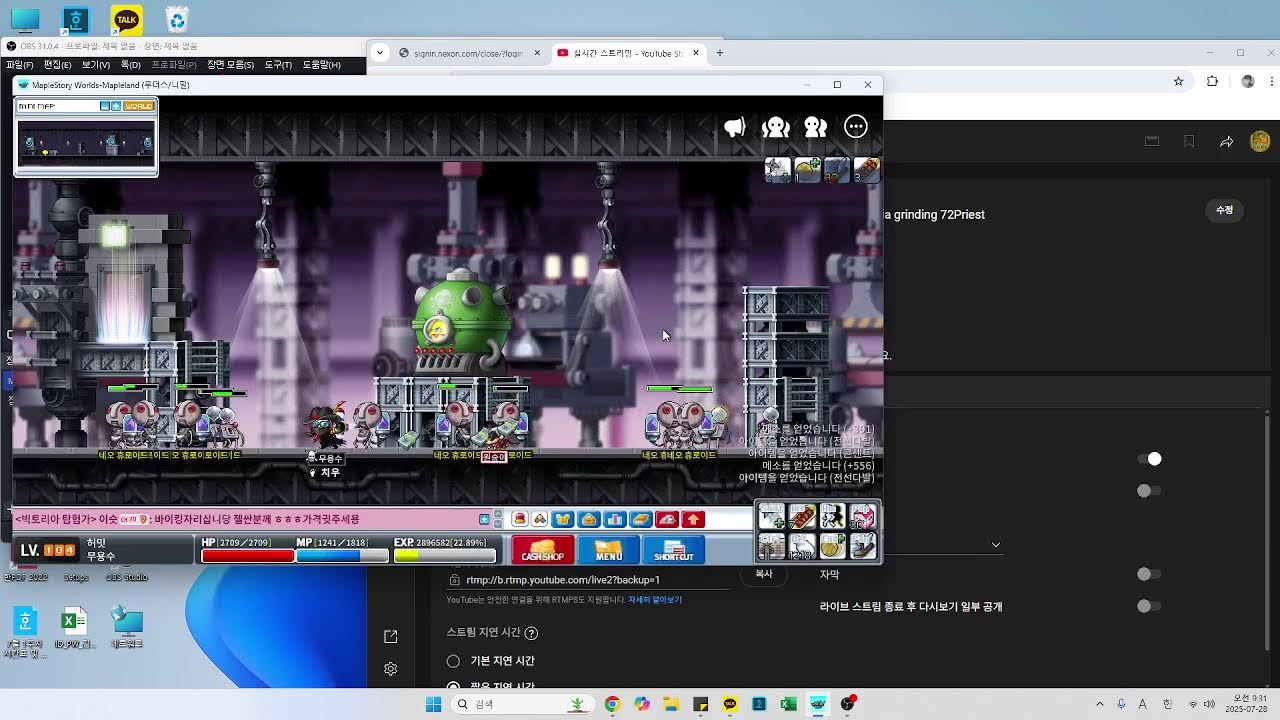This screenshot has height=720, width=1280.
Task: Click the minimap thumbnail view
Action: [86, 145]
